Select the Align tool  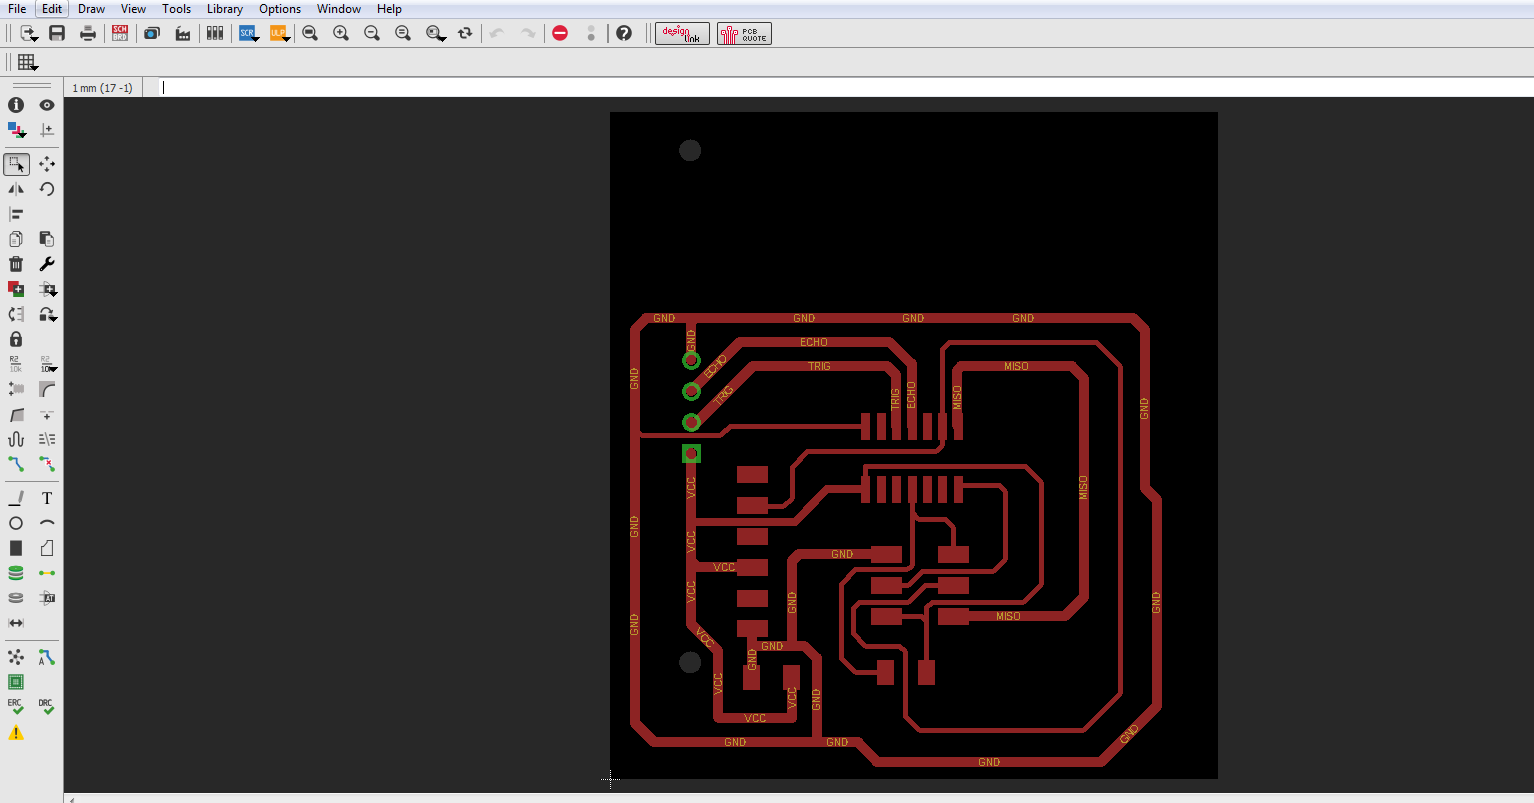(x=16, y=214)
